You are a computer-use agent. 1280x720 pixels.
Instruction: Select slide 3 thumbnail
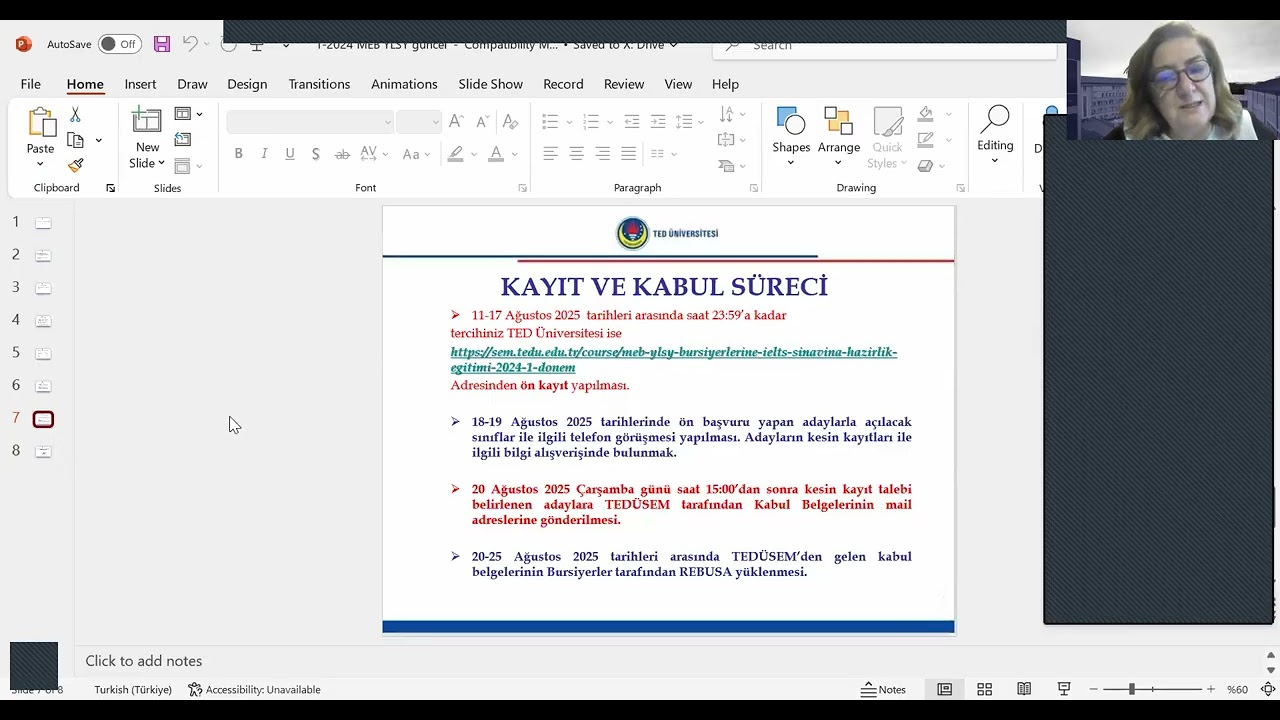[x=43, y=288]
